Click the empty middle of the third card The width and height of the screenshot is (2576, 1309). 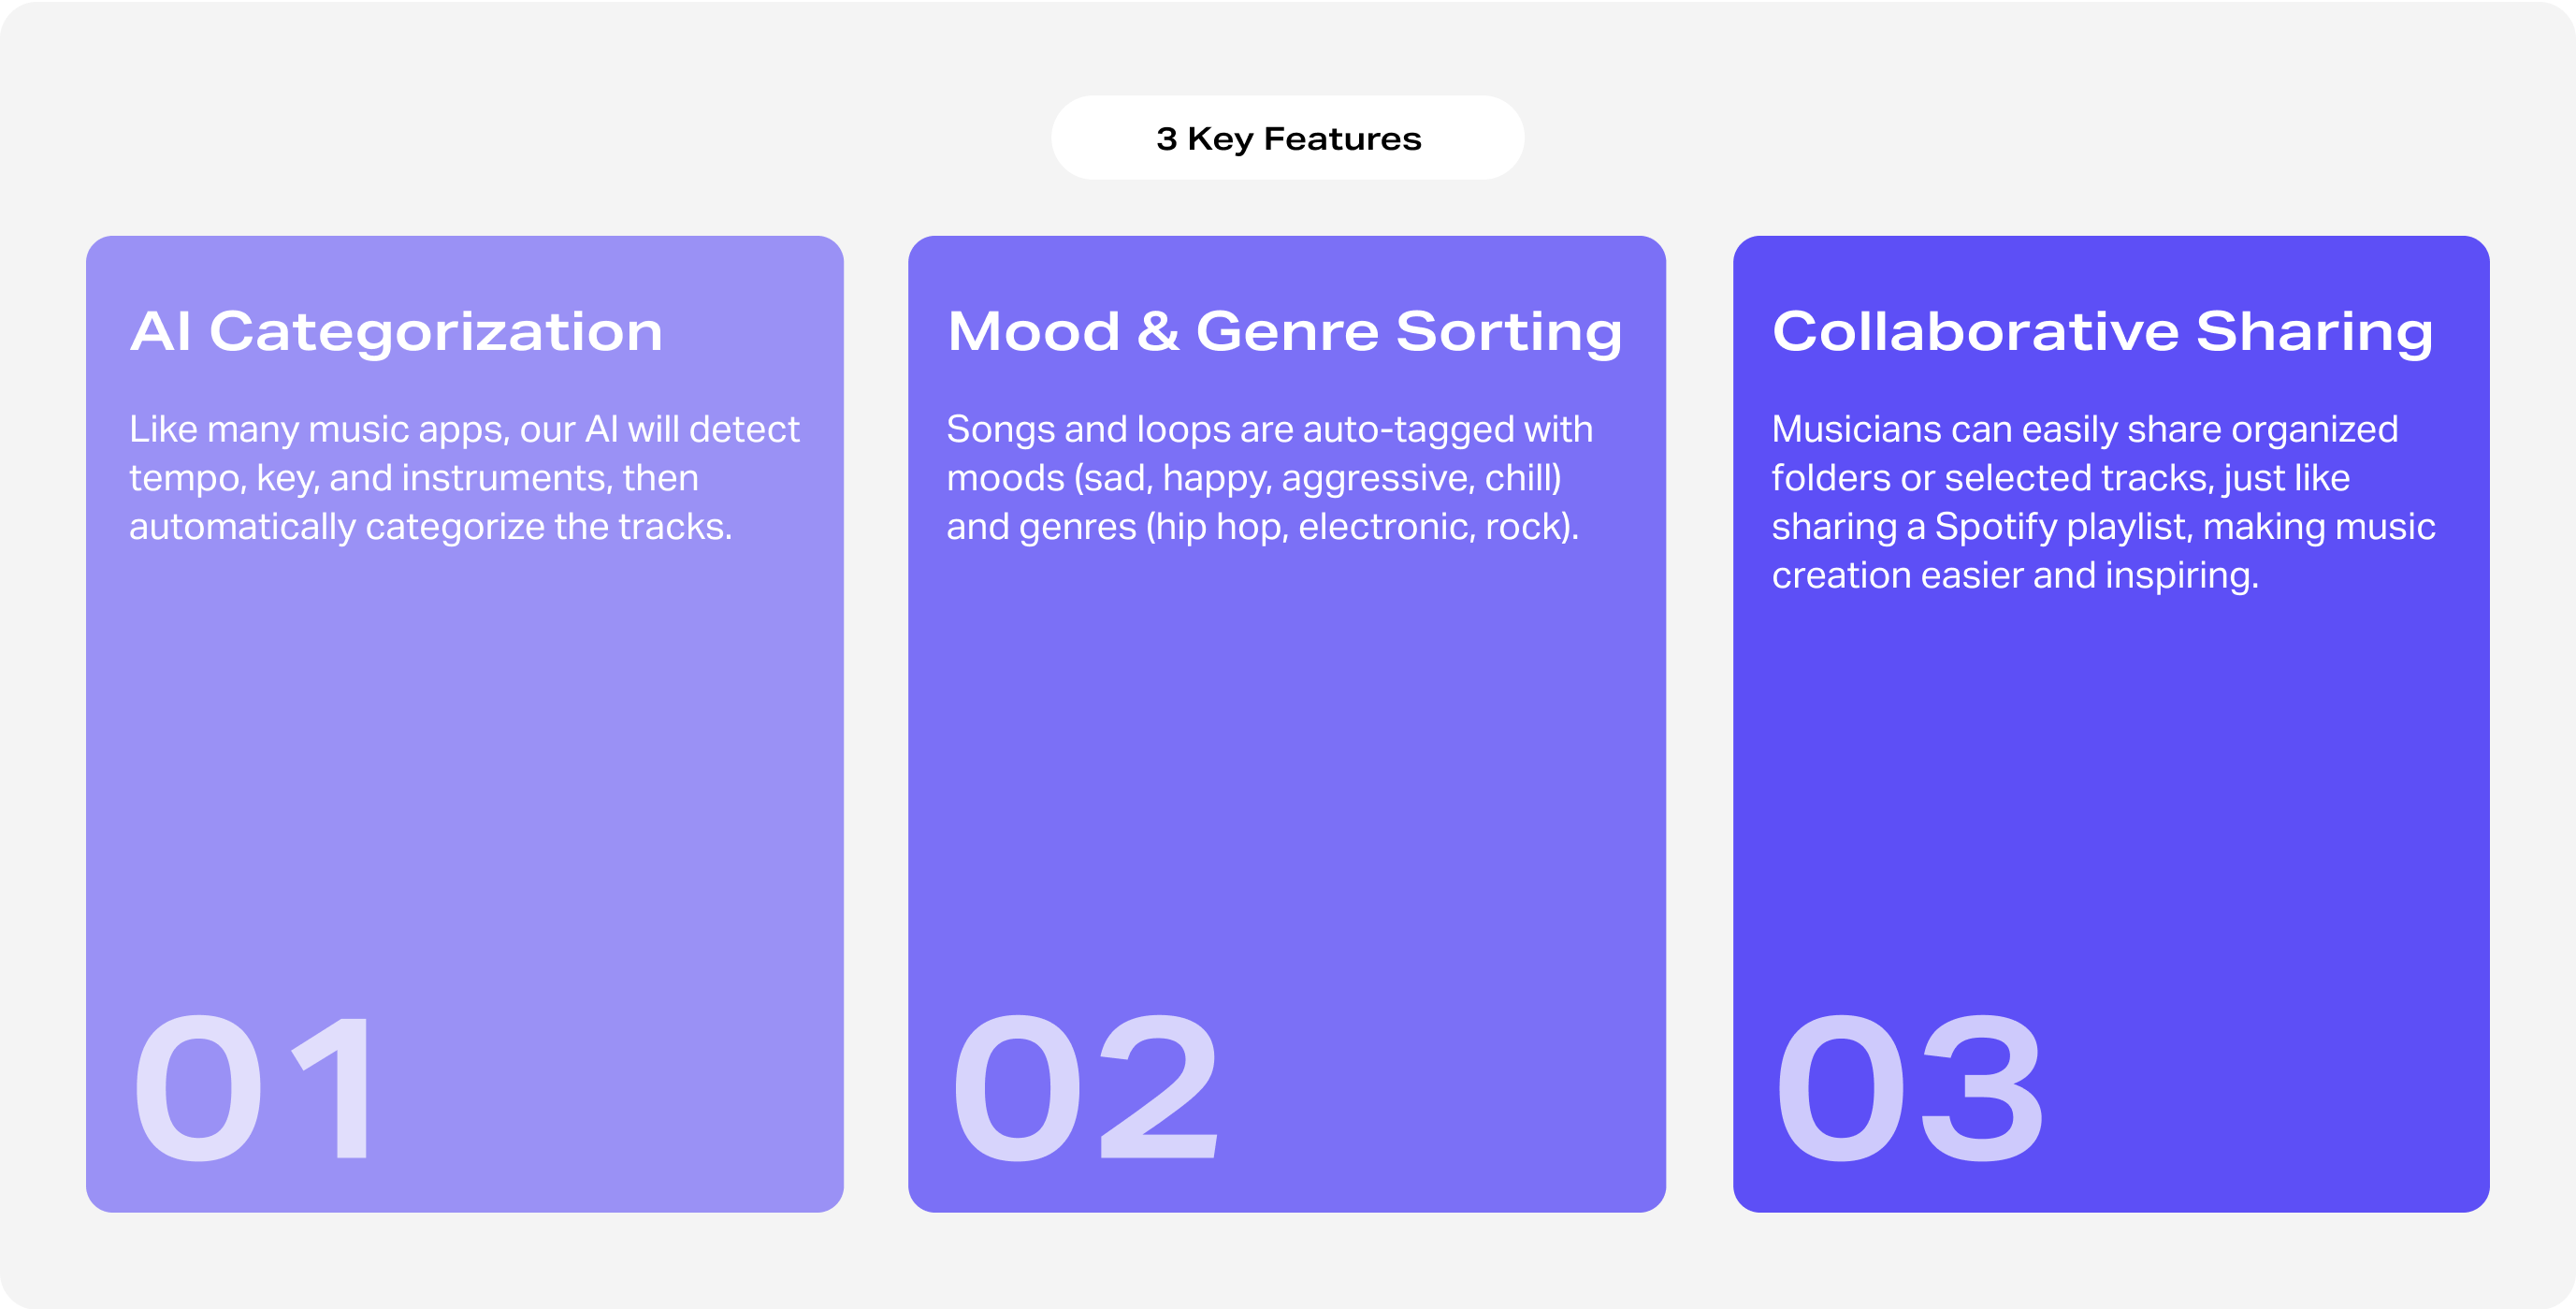[2110, 790]
